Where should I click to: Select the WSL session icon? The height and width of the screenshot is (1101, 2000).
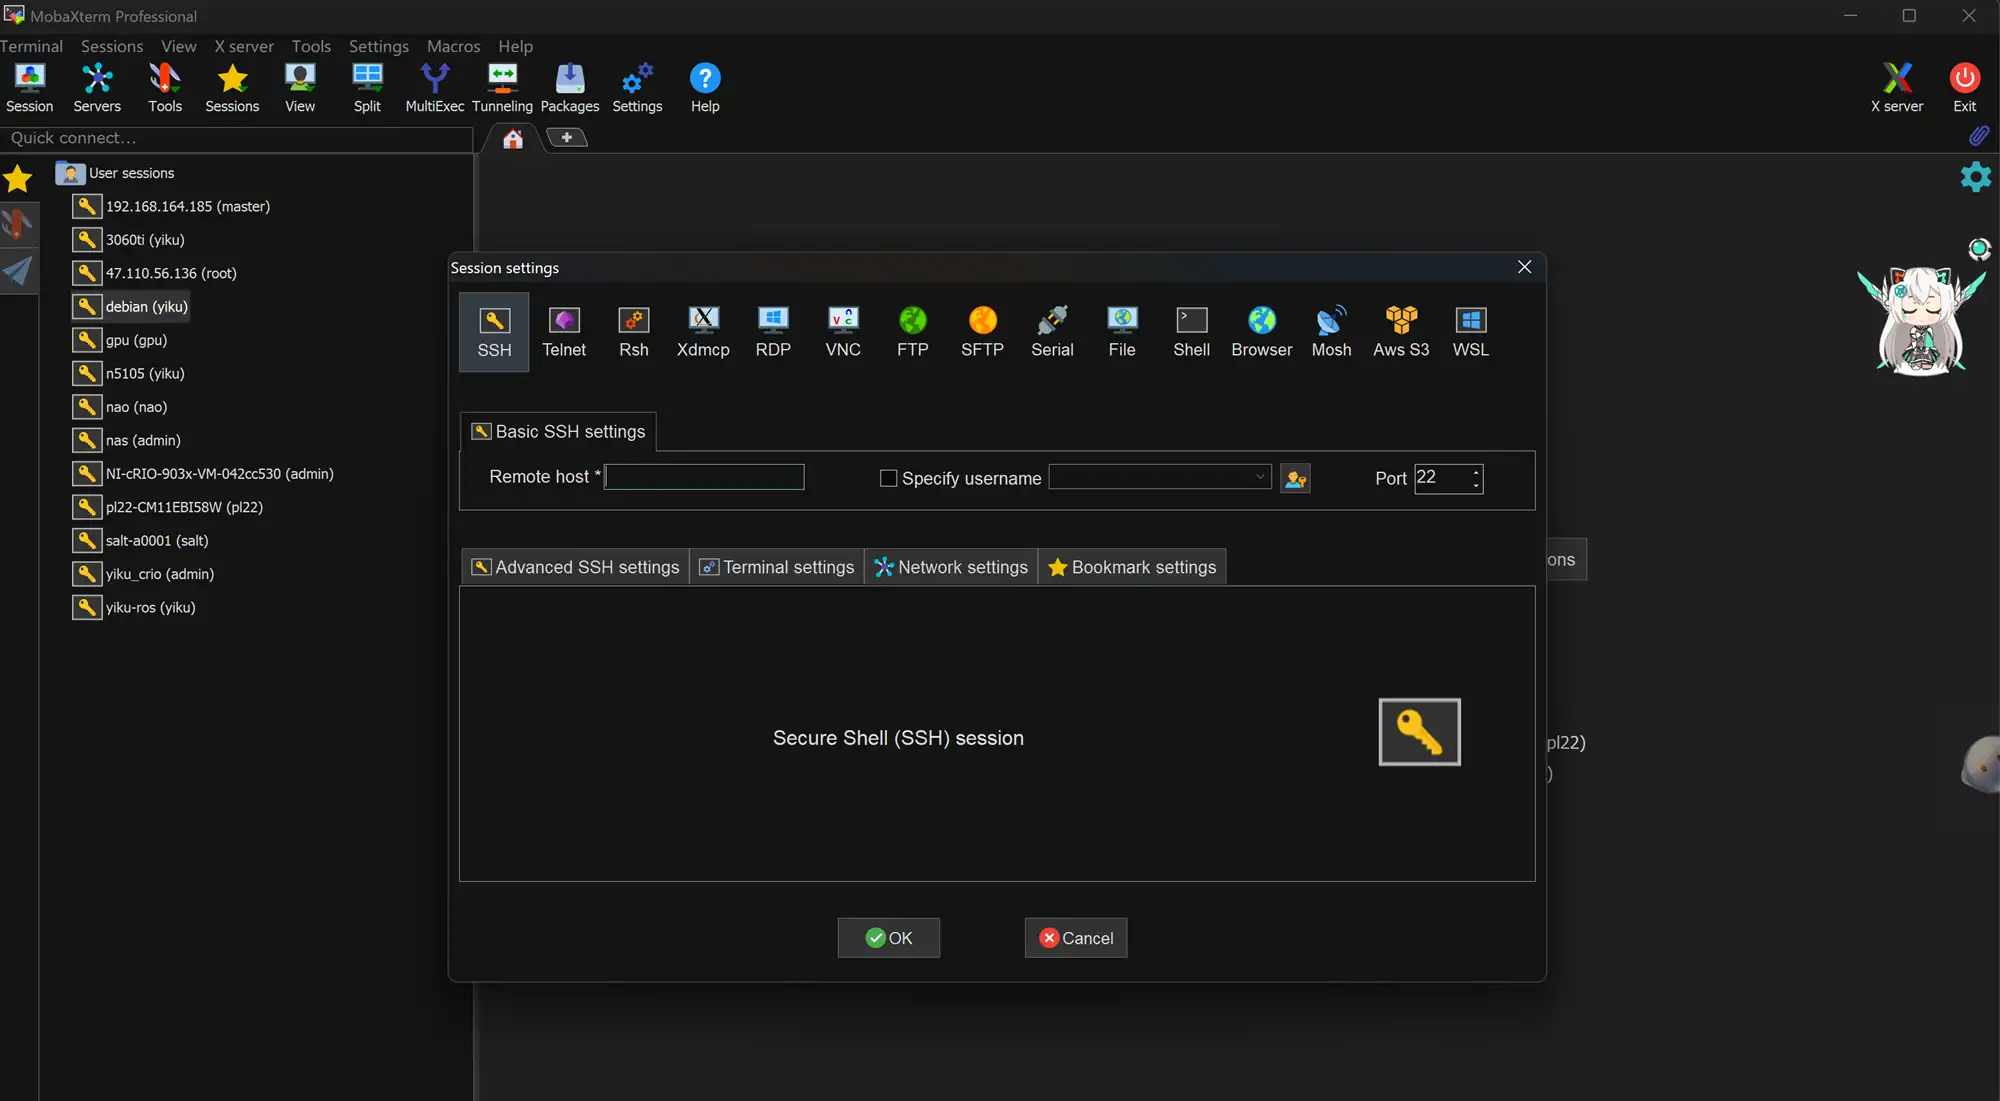1471,332
